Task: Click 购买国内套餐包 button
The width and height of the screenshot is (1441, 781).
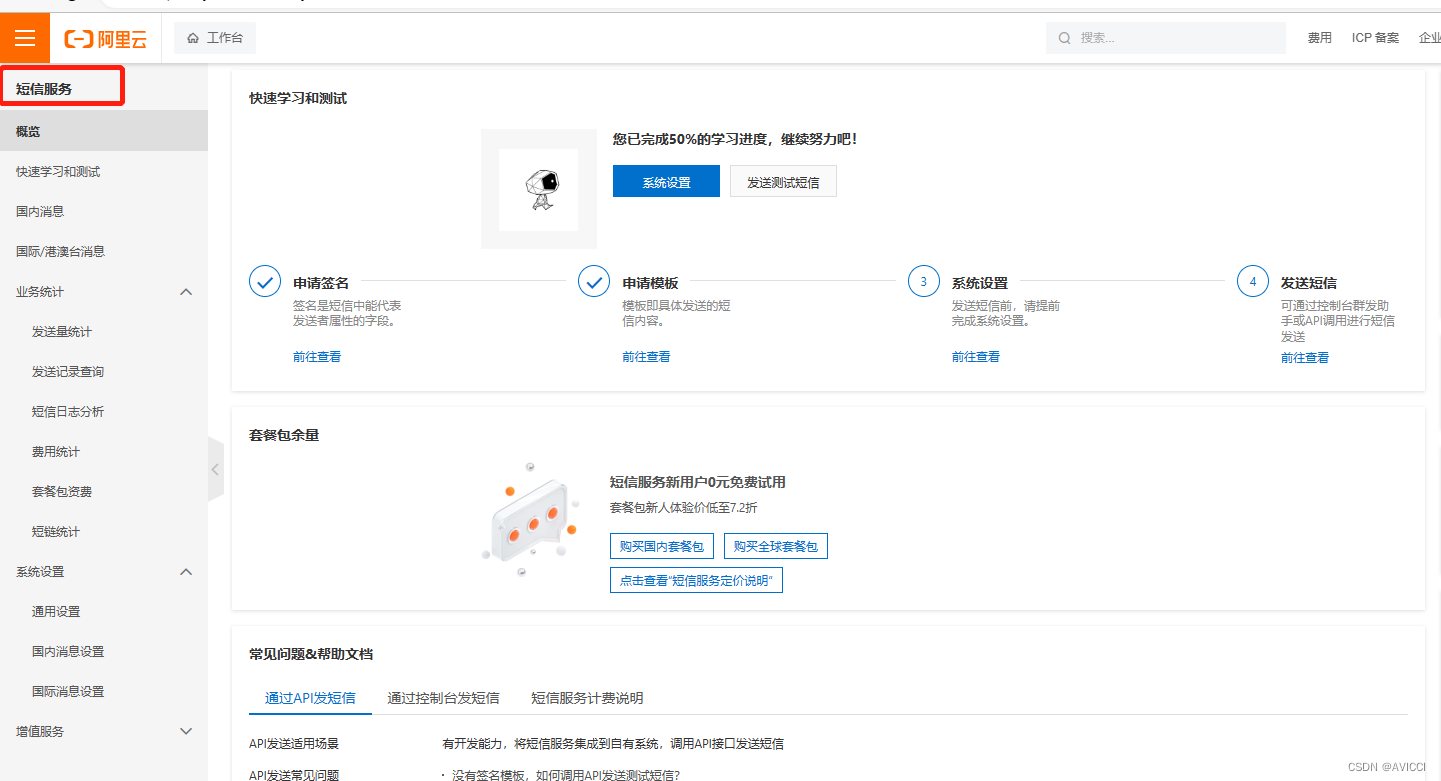Action: 662,546
